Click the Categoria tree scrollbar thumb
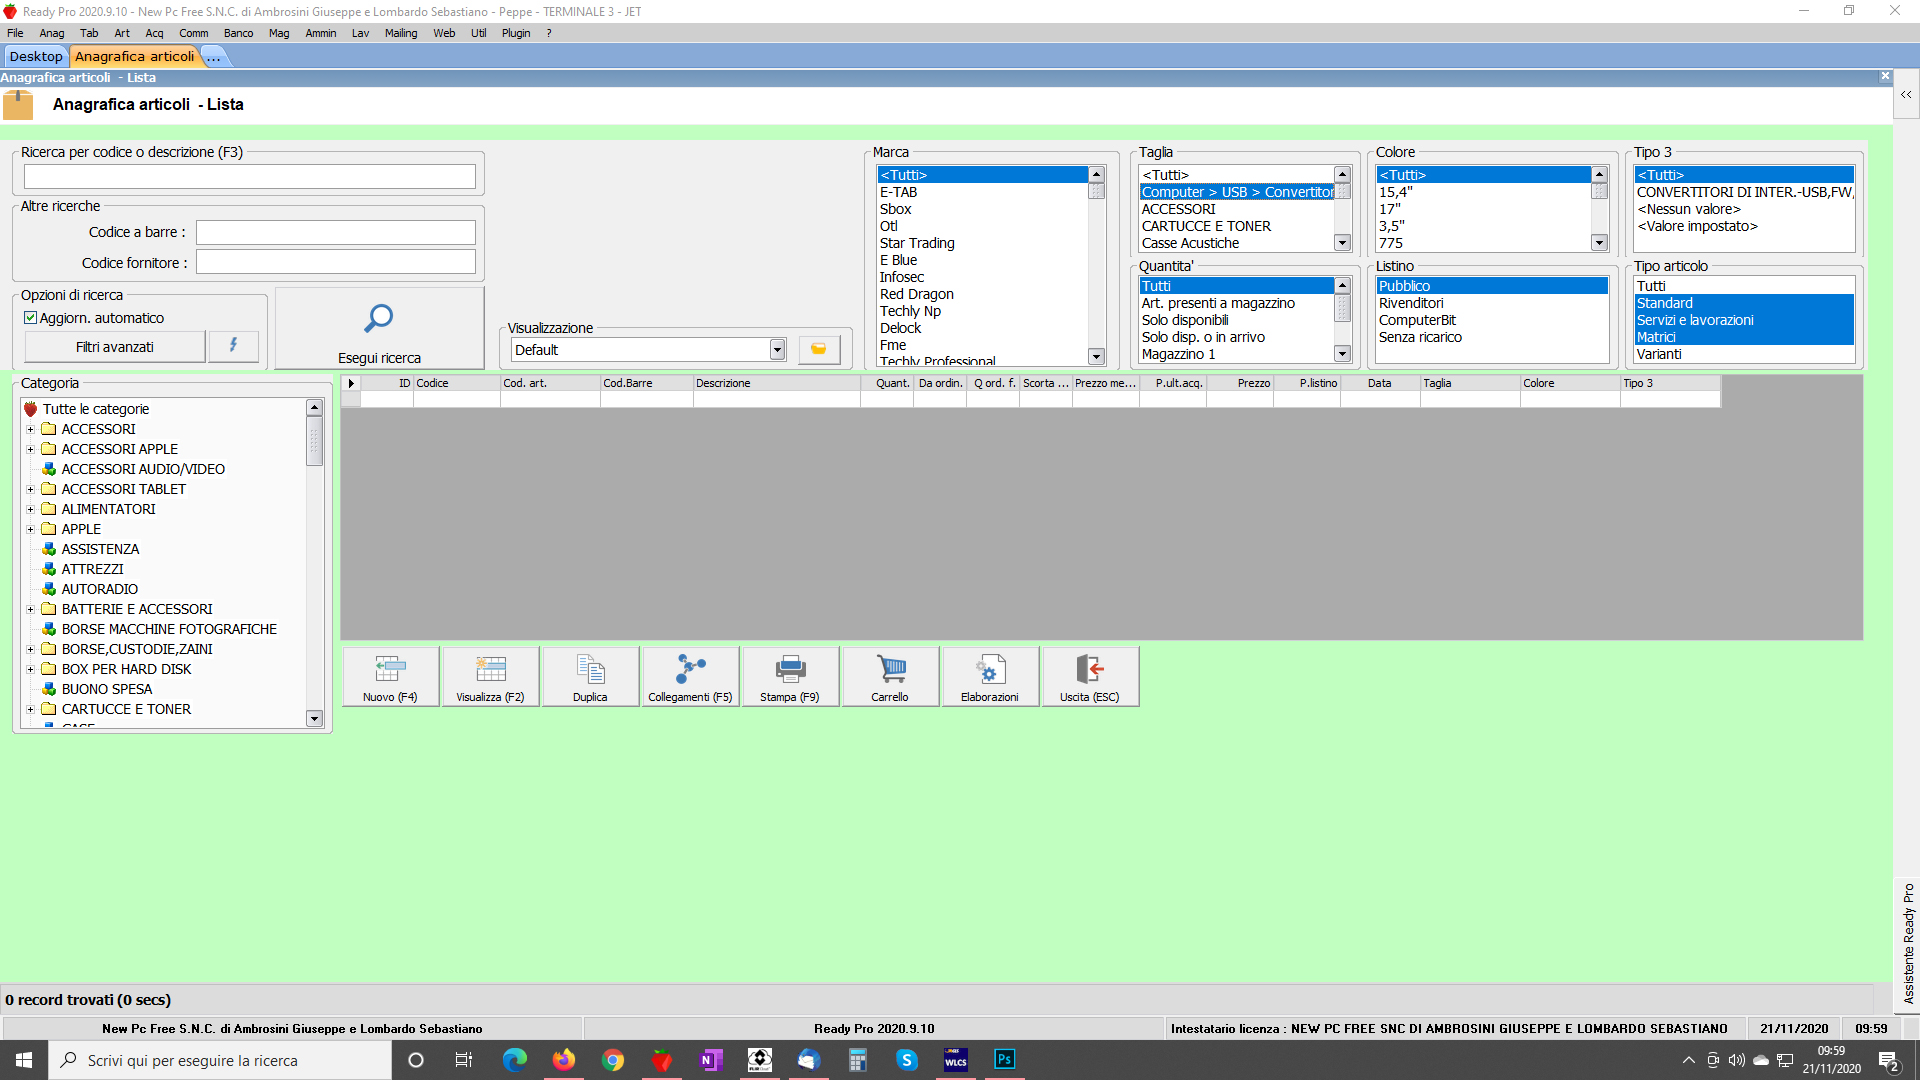 pyautogui.click(x=314, y=441)
